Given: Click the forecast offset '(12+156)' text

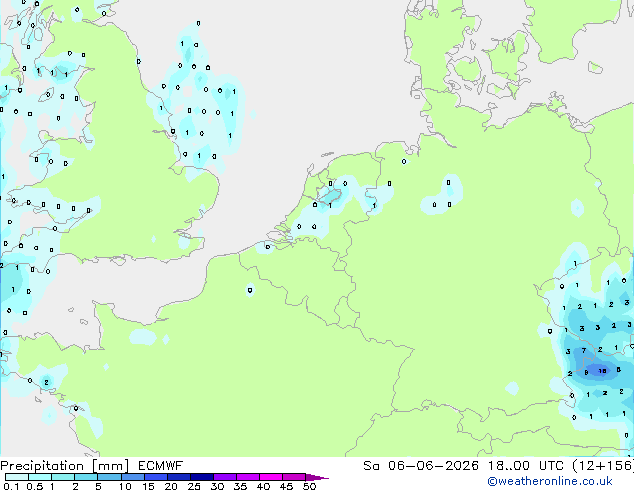Looking at the screenshot, I should click(x=603, y=466).
